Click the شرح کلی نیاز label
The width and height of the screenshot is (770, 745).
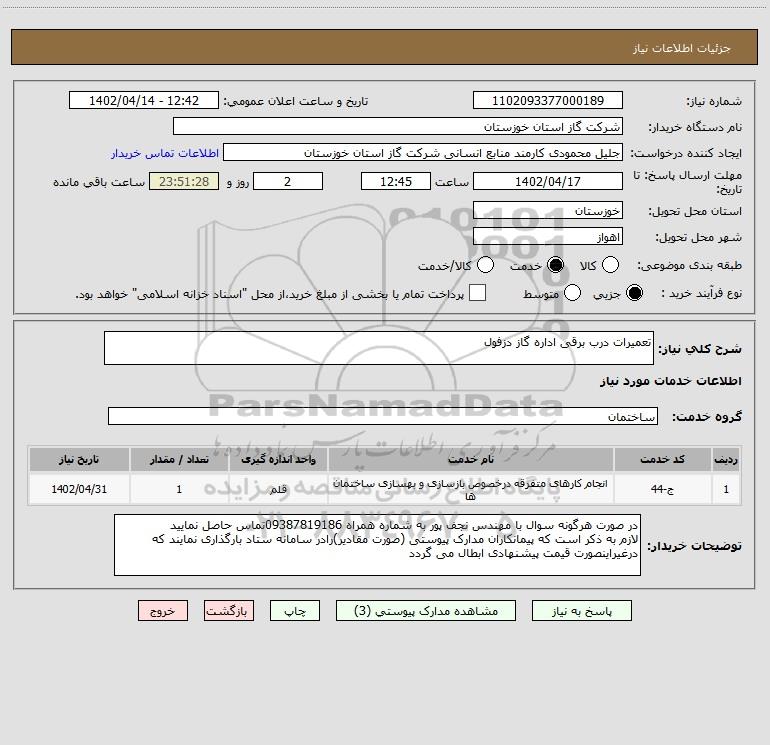coord(700,349)
